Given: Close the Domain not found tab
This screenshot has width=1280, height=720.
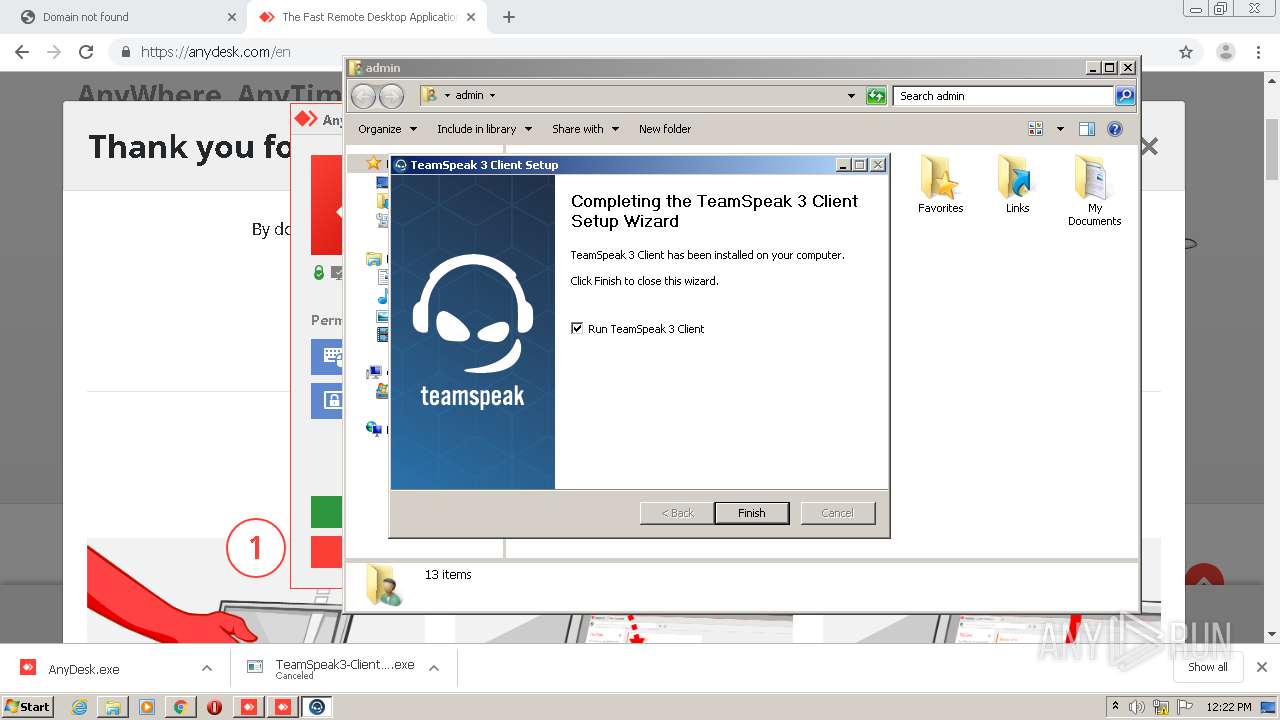Looking at the screenshot, I should point(232,17).
